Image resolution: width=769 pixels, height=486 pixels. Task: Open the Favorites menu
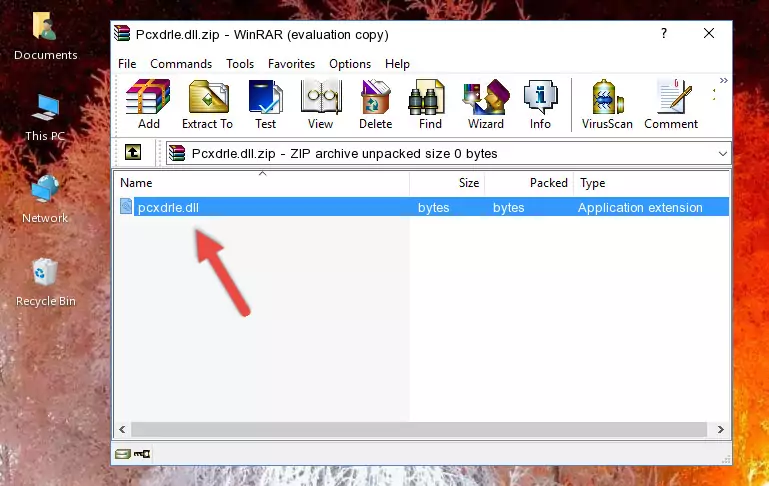click(291, 64)
